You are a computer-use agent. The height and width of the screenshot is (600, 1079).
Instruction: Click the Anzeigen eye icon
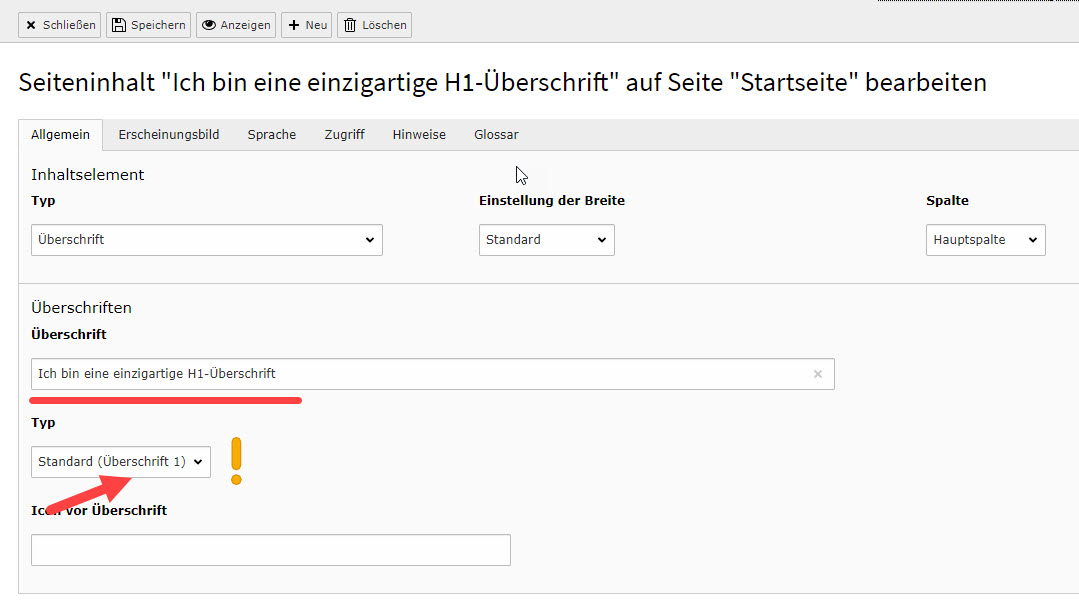209,25
